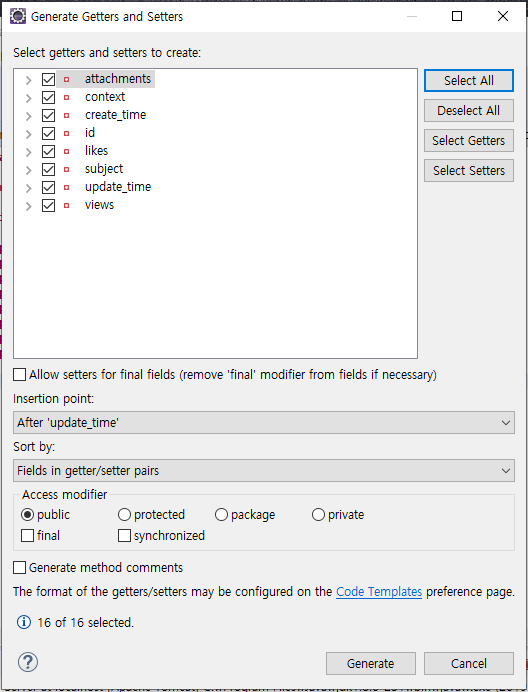Click the private field icon beside views
528x692 pixels.
67,206
